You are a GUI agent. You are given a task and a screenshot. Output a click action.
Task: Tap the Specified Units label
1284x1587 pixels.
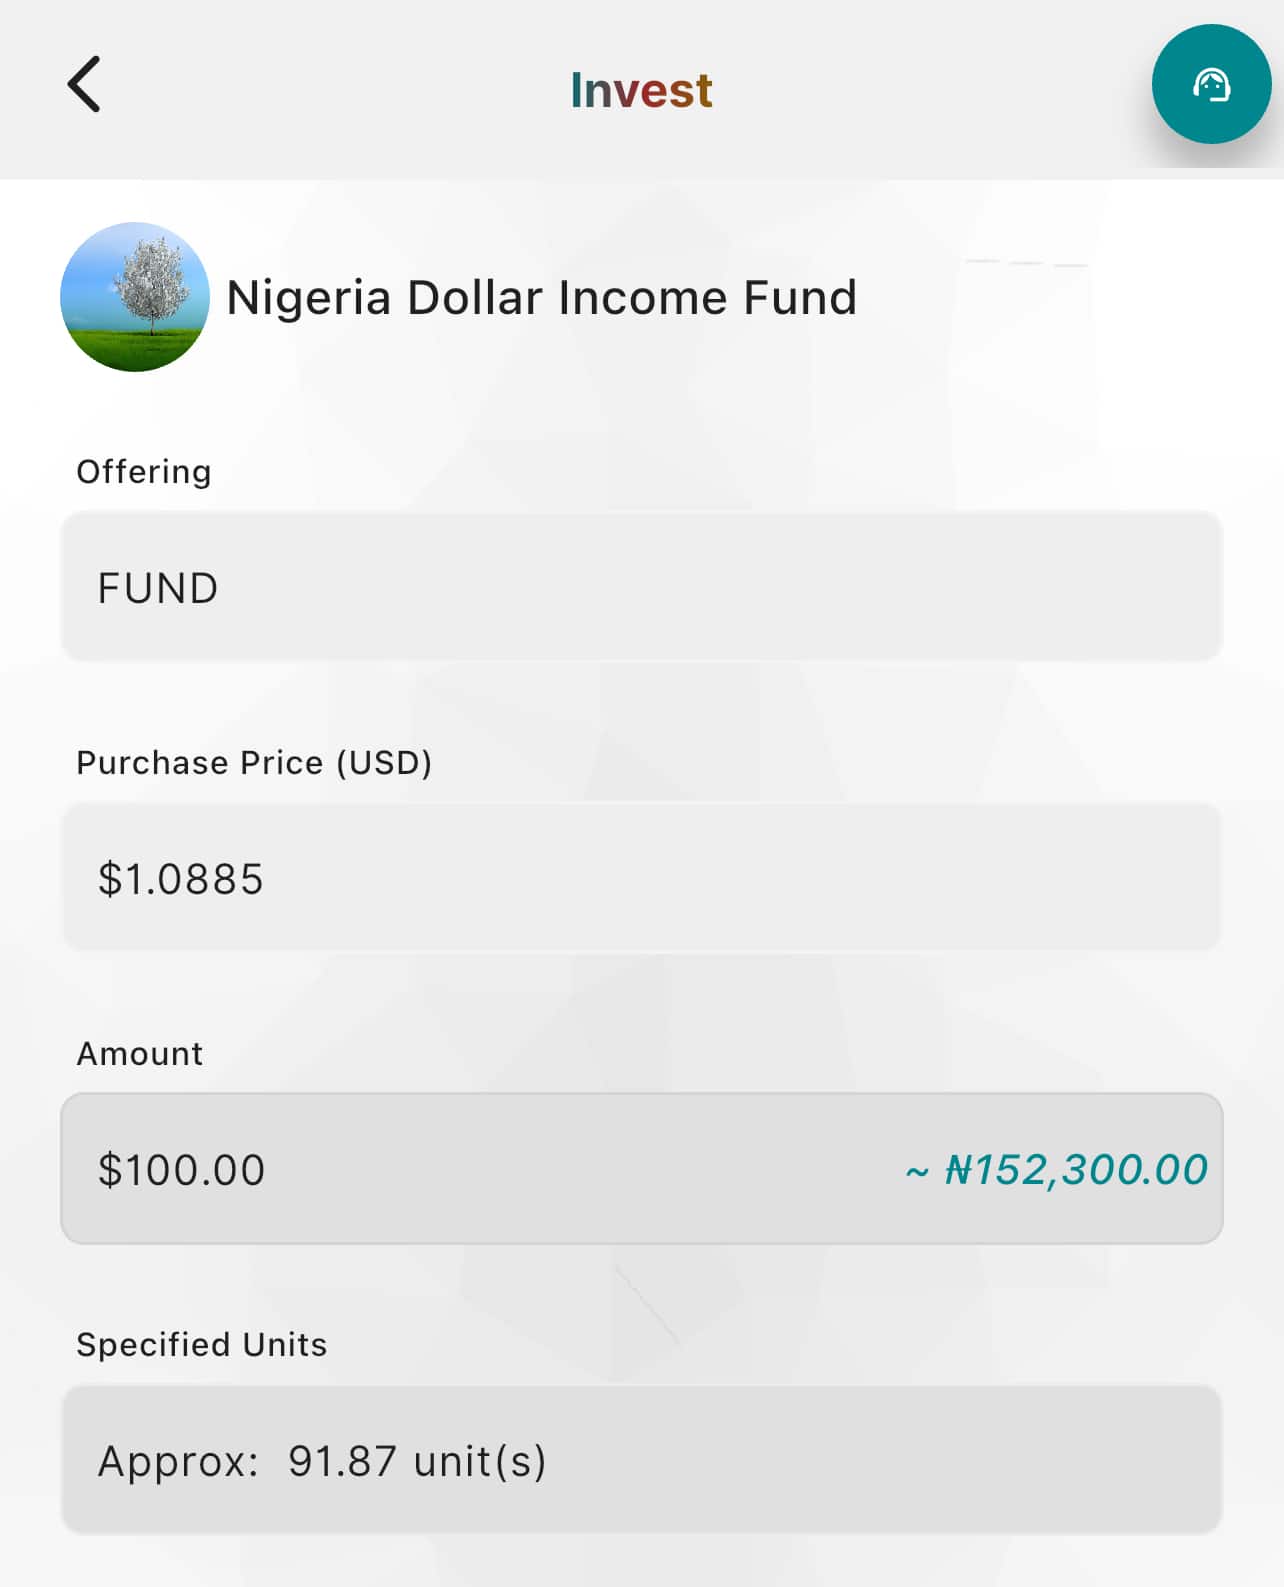click(202, 1345)
